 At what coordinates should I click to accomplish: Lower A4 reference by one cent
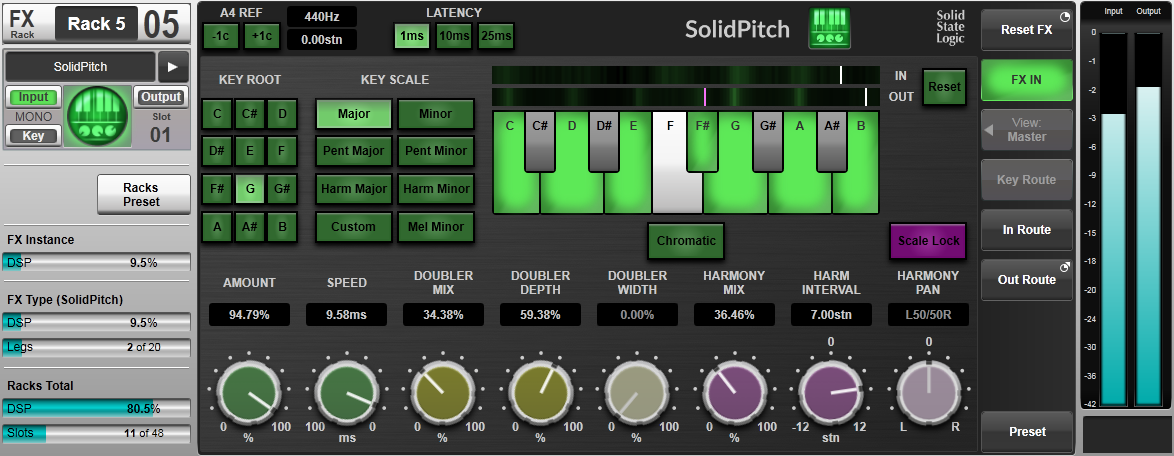221,36
